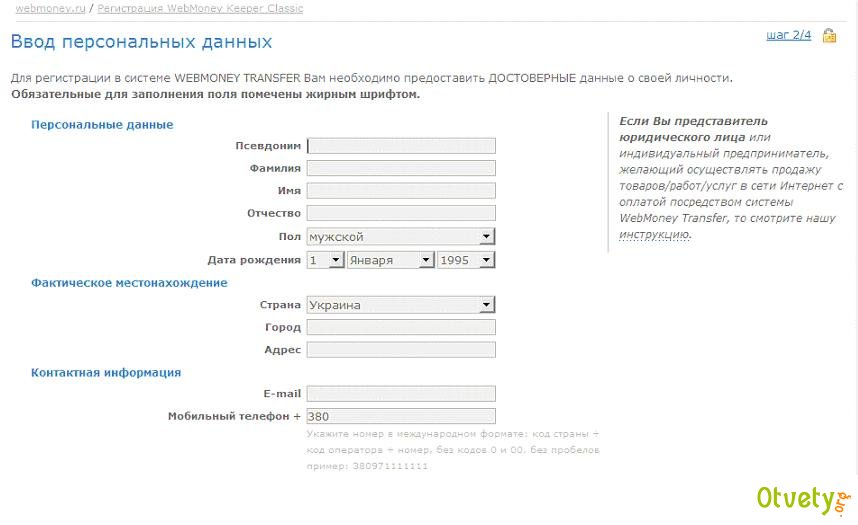Expand the Пол gender dropdown

pyautogui.click(x=401, y=237)
